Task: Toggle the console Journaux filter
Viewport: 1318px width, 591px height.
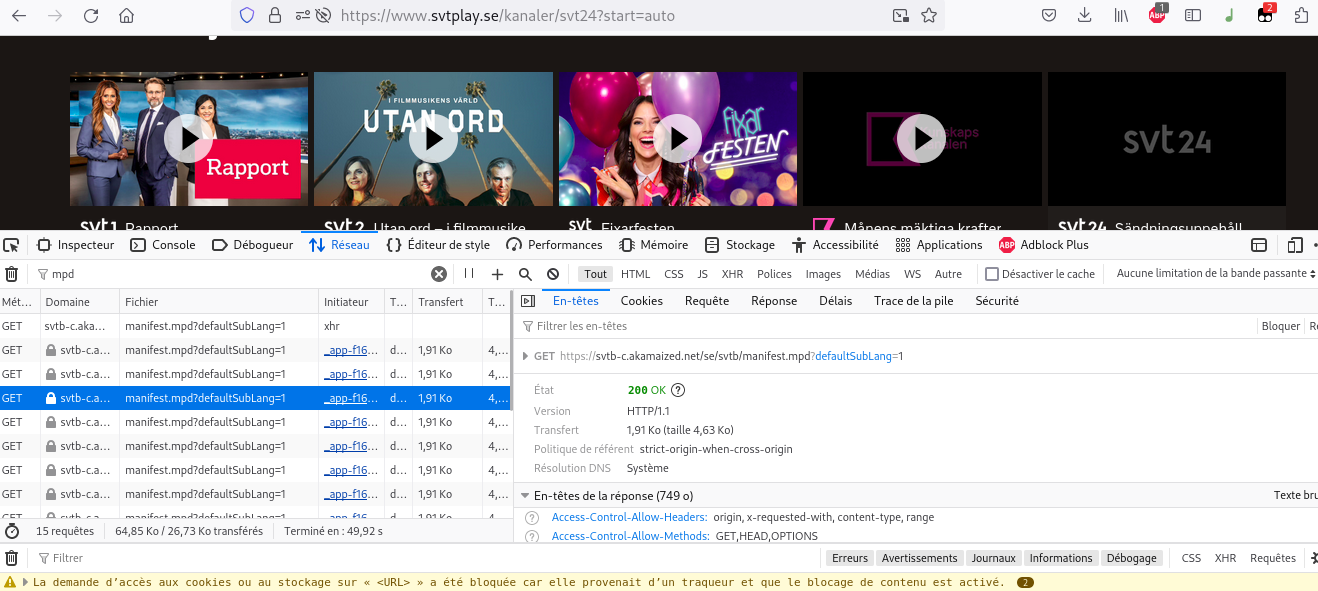Action: [x=993, y=558]
